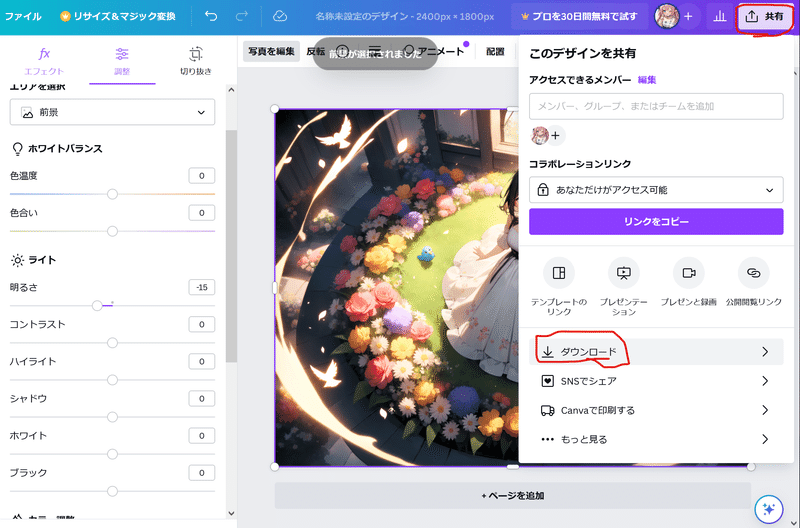Click the ブラック value field

tap(202, 473)
